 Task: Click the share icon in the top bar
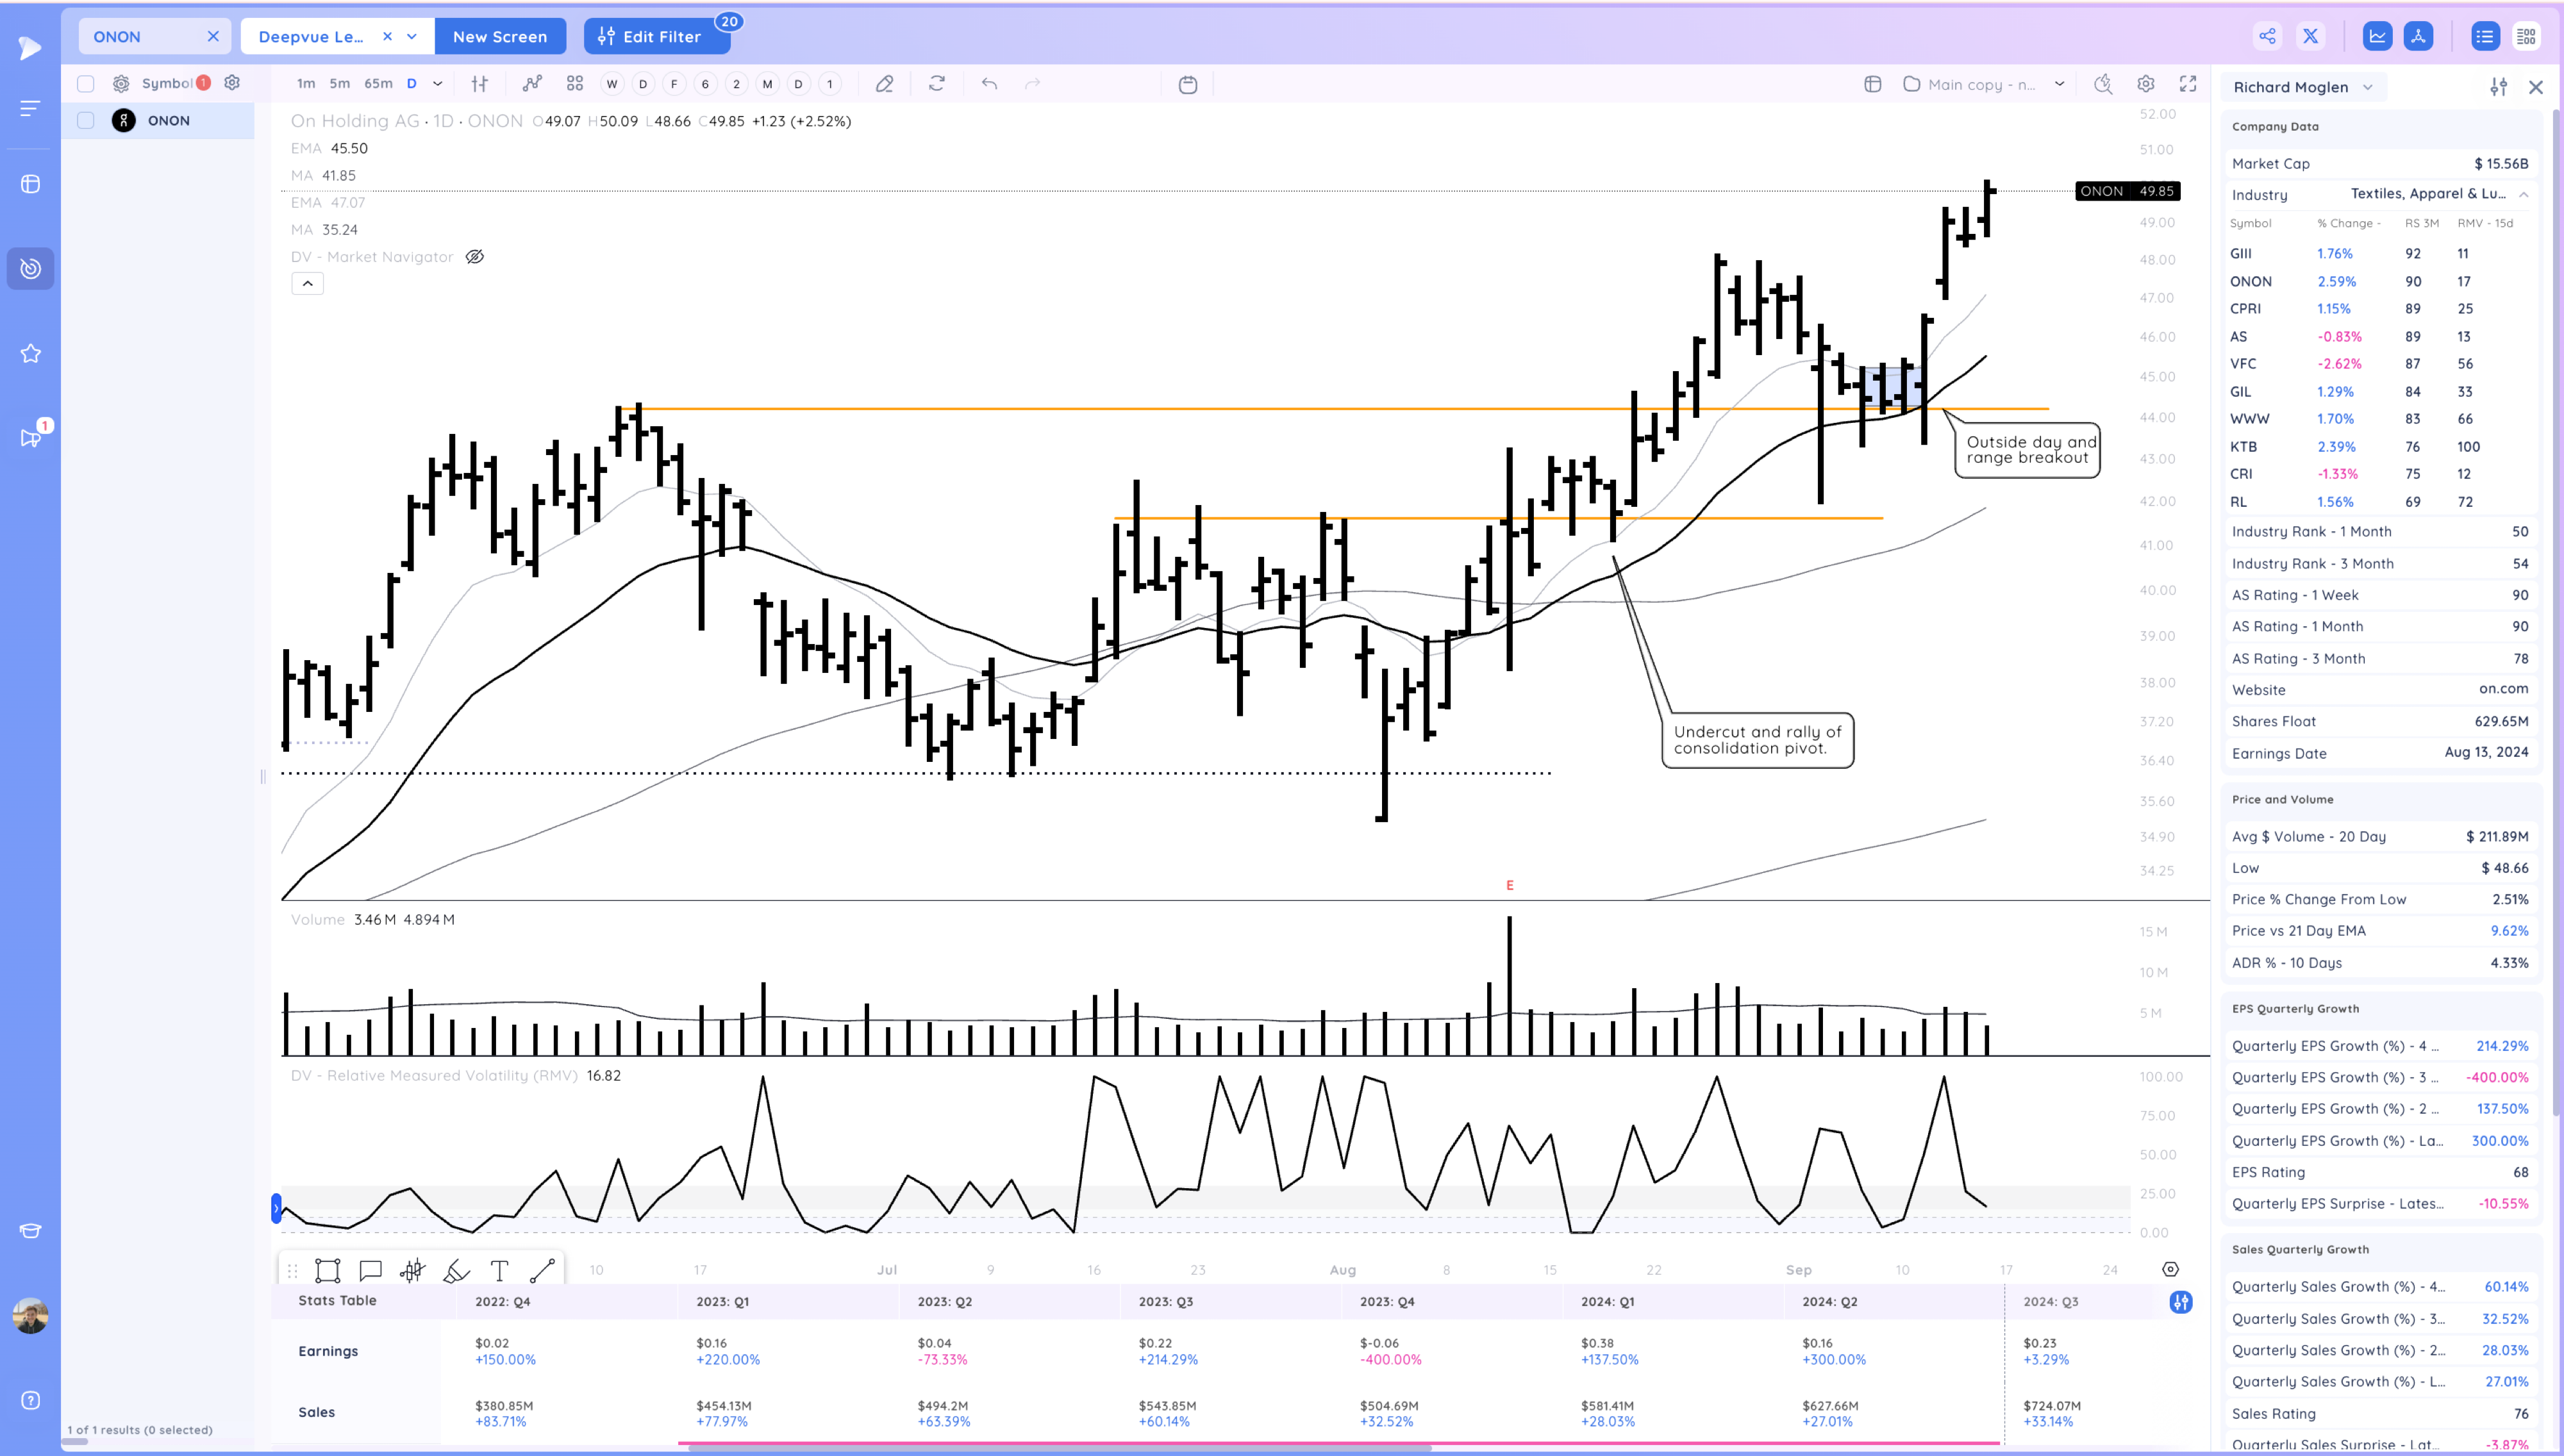(2267, 37)
